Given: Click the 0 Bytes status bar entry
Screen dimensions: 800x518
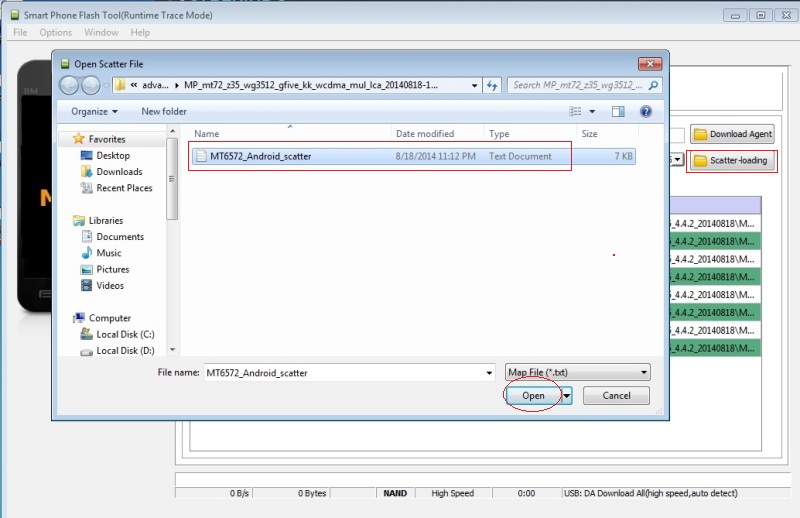Looking at the screenshot, I should click(x=312, y=493).
